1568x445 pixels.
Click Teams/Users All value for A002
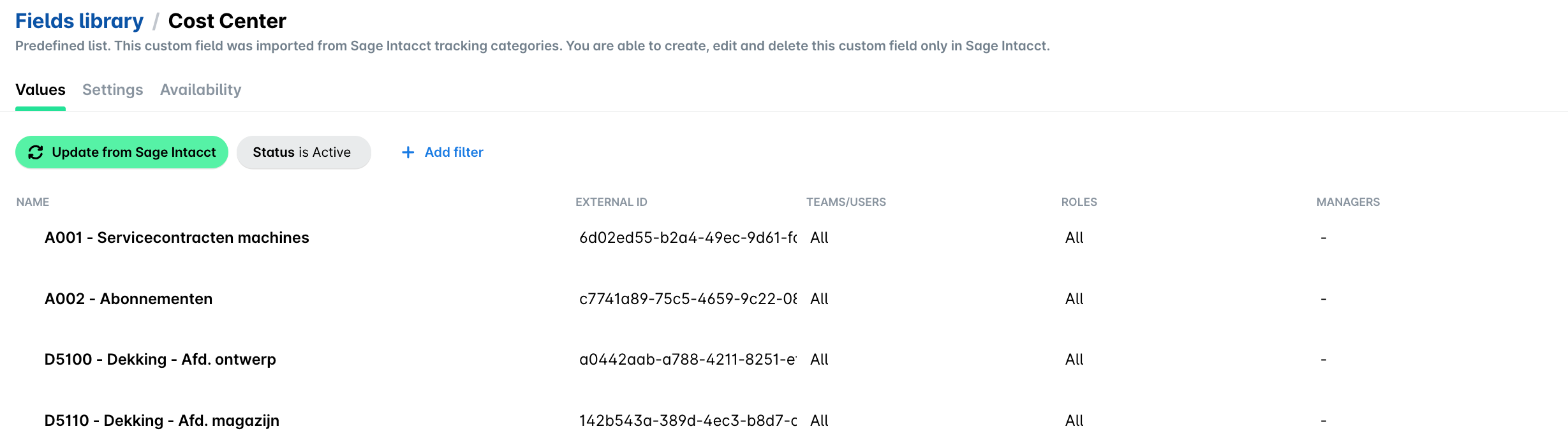click(x=819, y=299)
